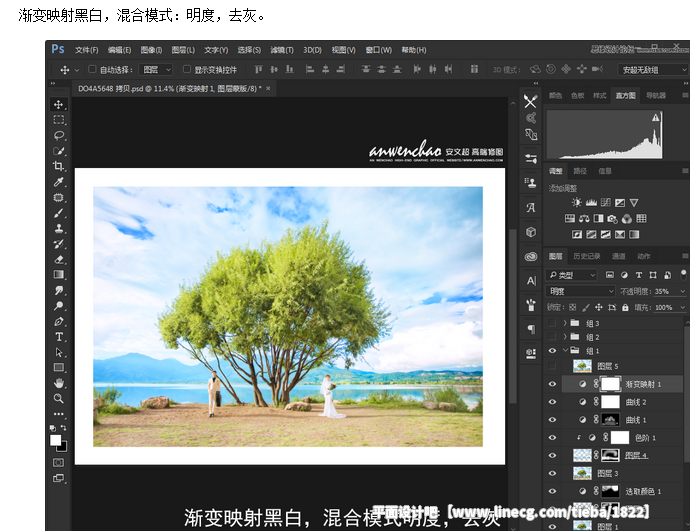Click the lock-all padlock icon in Layers
Image resolution: width=690 pixels, height=531 pixels.
[x=625, y=308]
